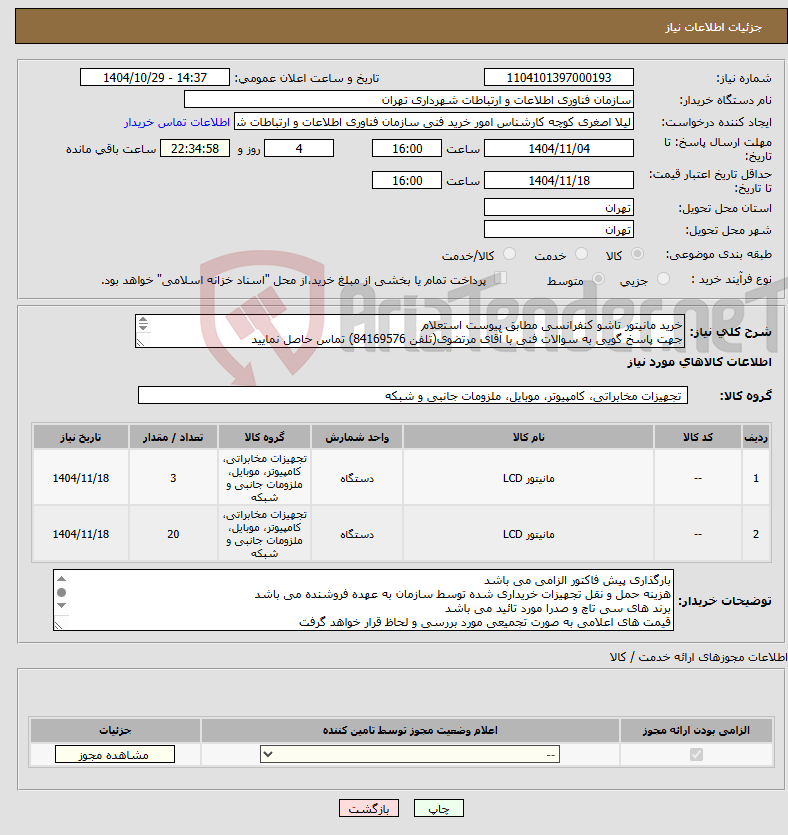Click the need number field 1104101397000193
This screenshot has height=835, width=788.
[x=559, y=77]
